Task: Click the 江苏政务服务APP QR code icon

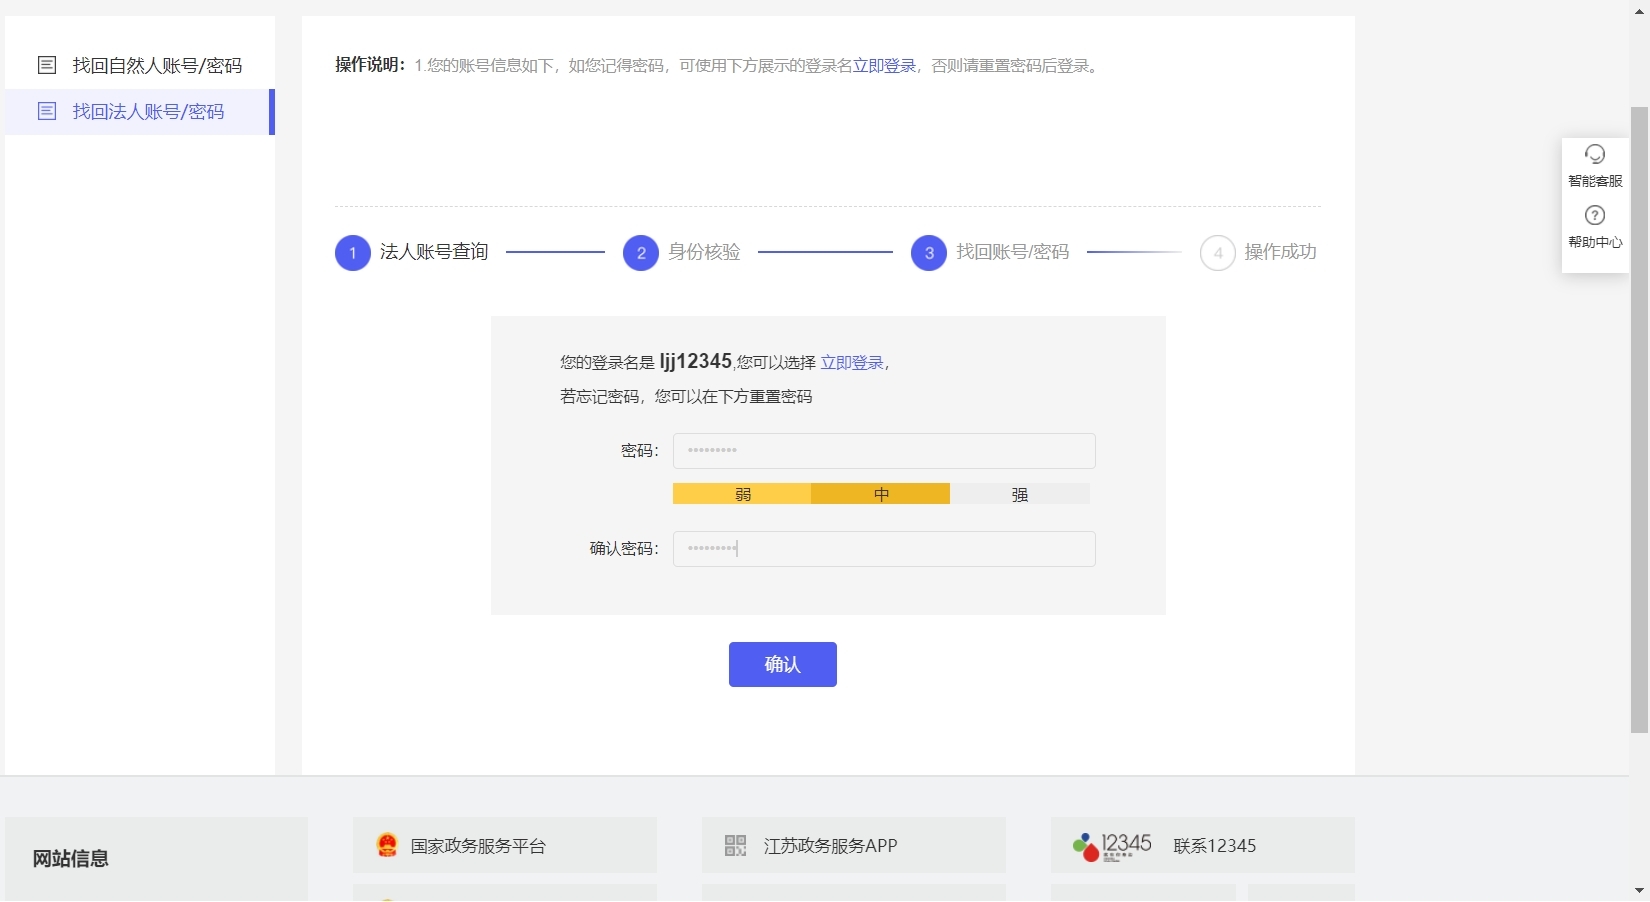Action: (x=735, y=845)
